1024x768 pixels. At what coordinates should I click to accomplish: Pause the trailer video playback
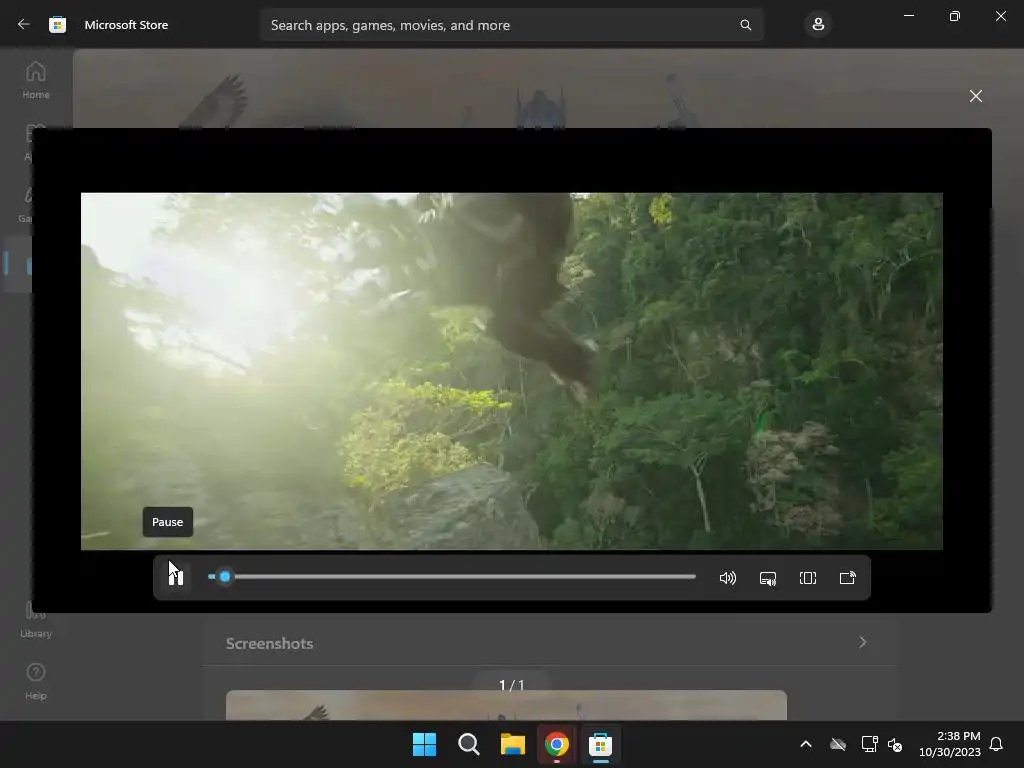[176, 577]
